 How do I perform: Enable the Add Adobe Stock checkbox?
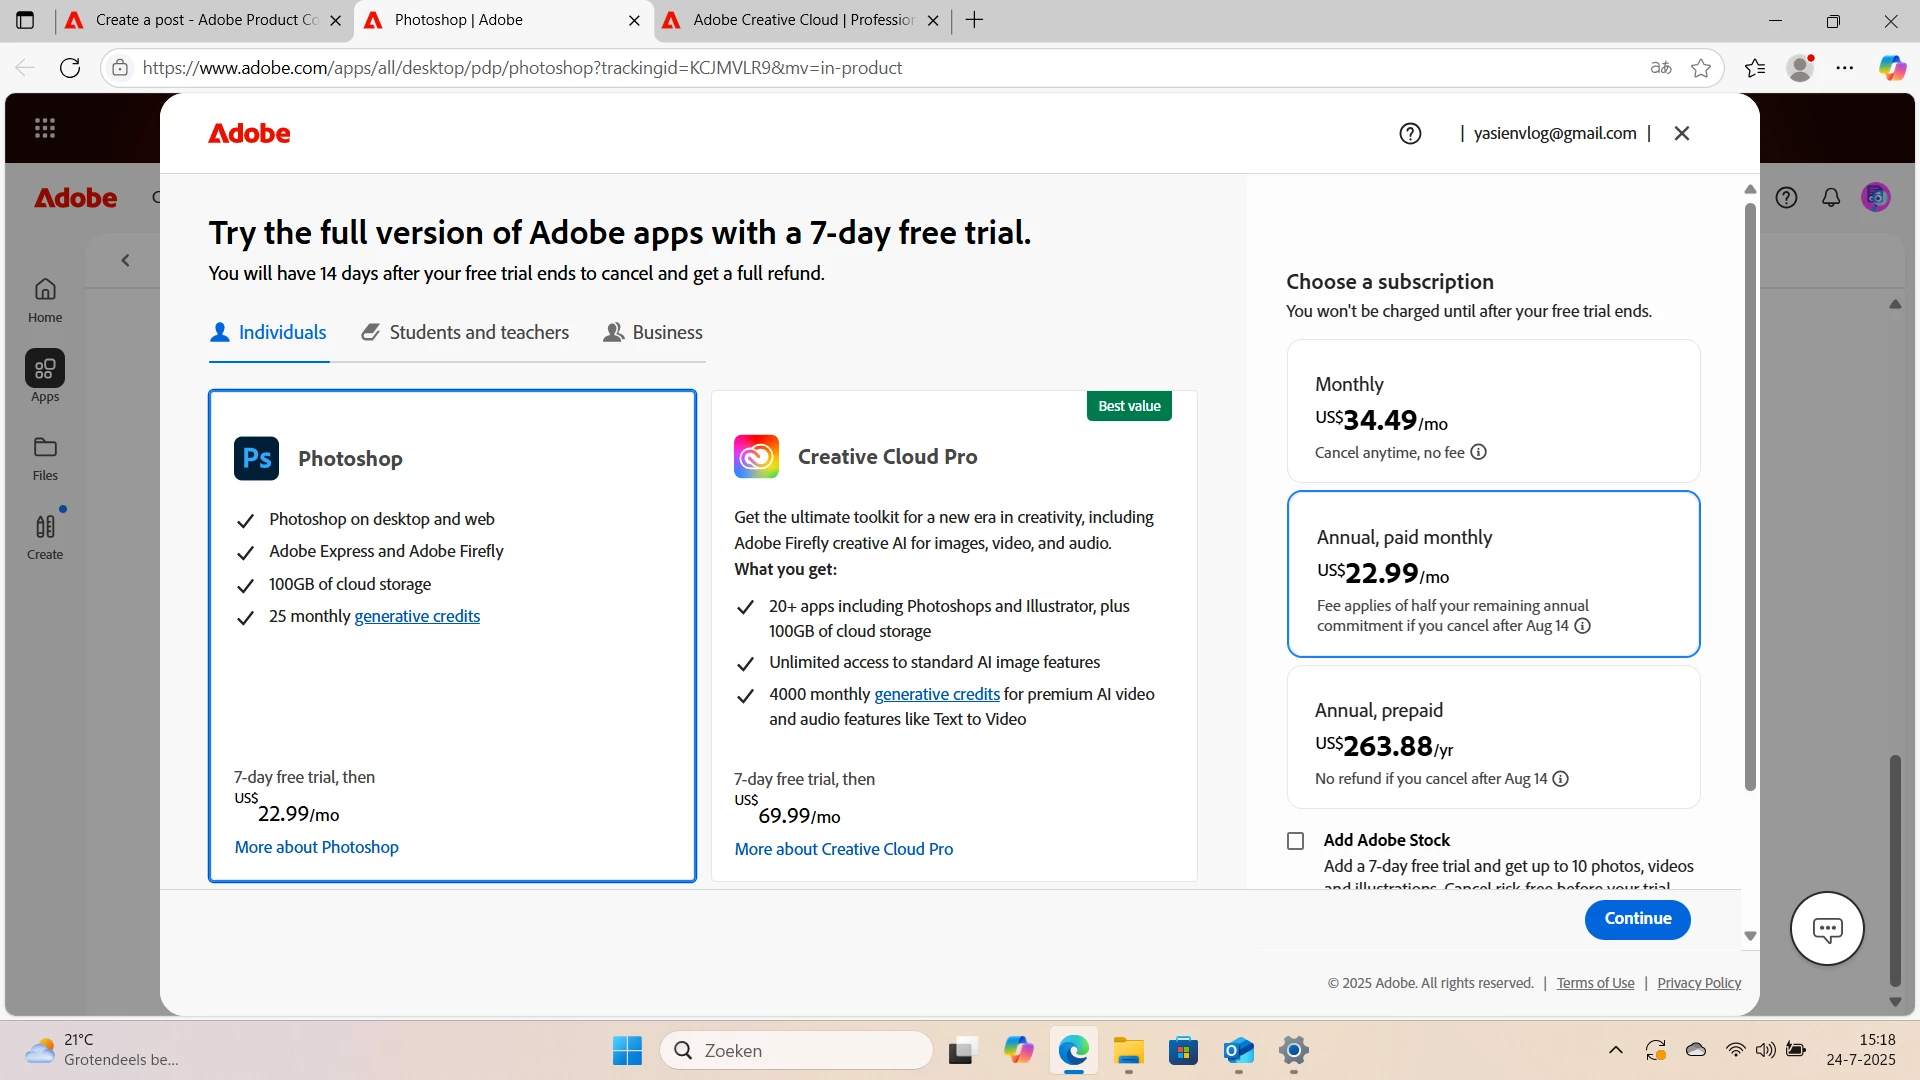[1296, 841]
